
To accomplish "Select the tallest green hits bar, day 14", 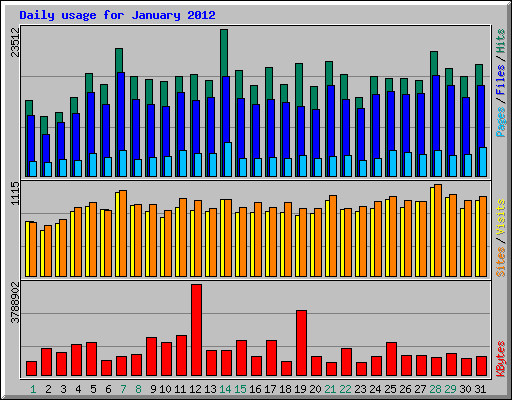I will click(224, 53).
